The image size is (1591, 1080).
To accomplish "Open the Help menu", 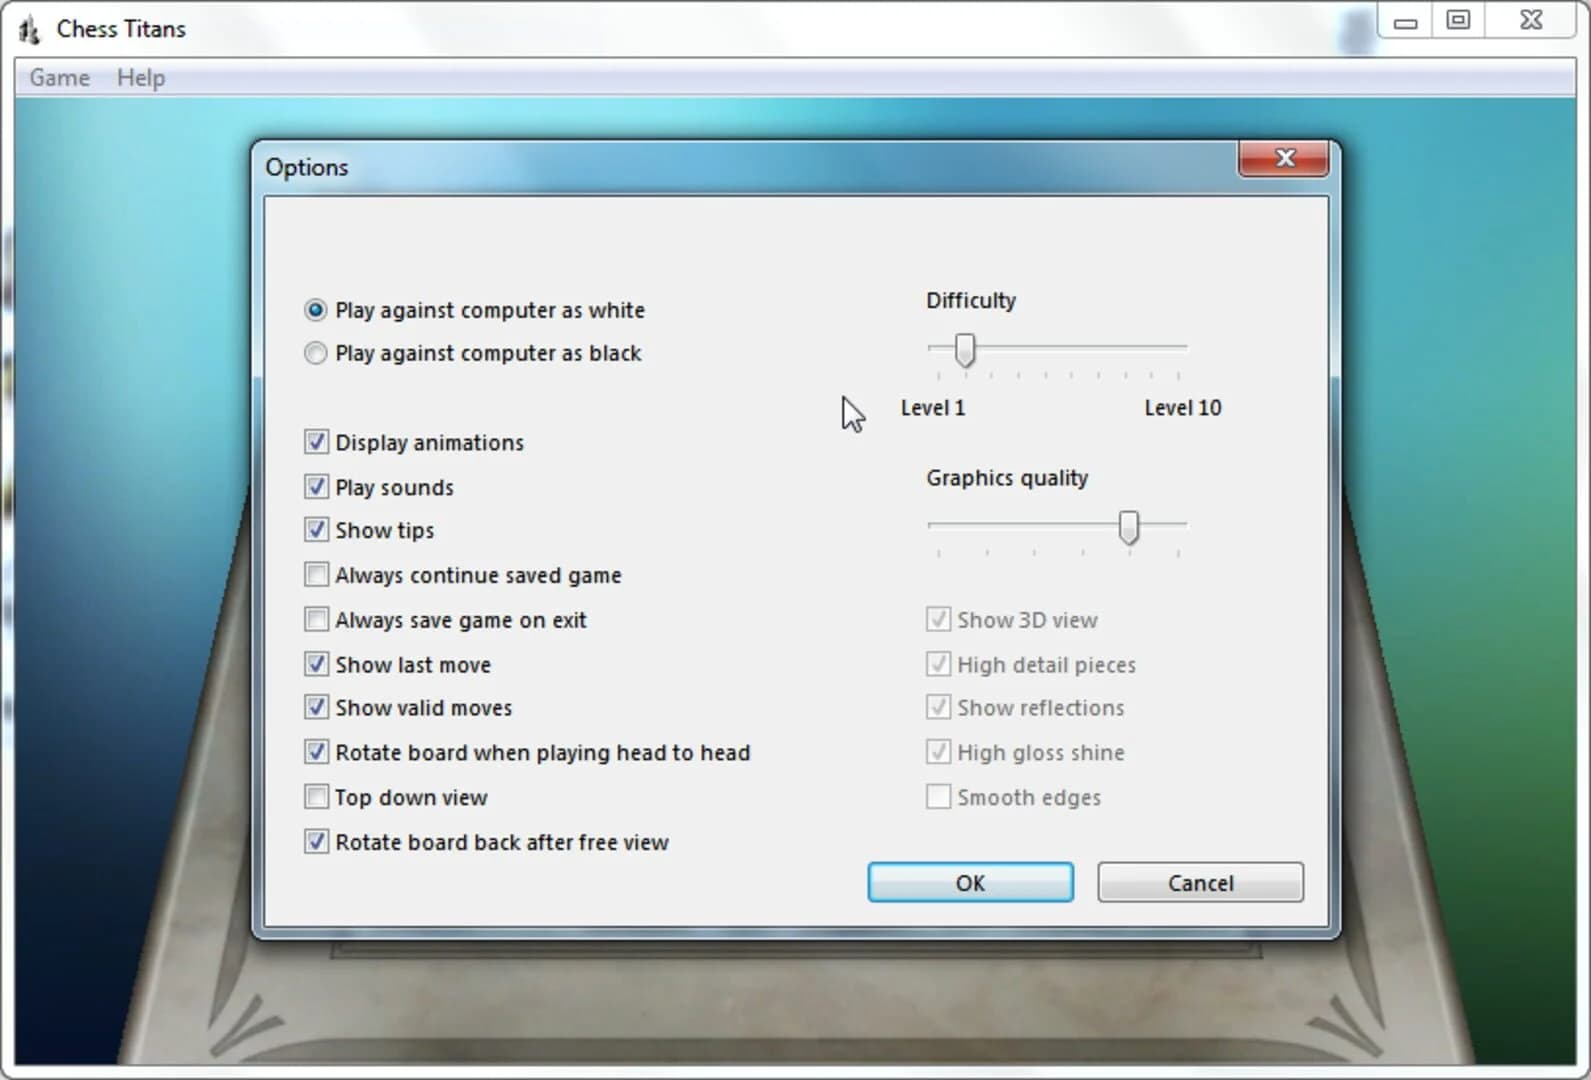I will tap(141, 78).
